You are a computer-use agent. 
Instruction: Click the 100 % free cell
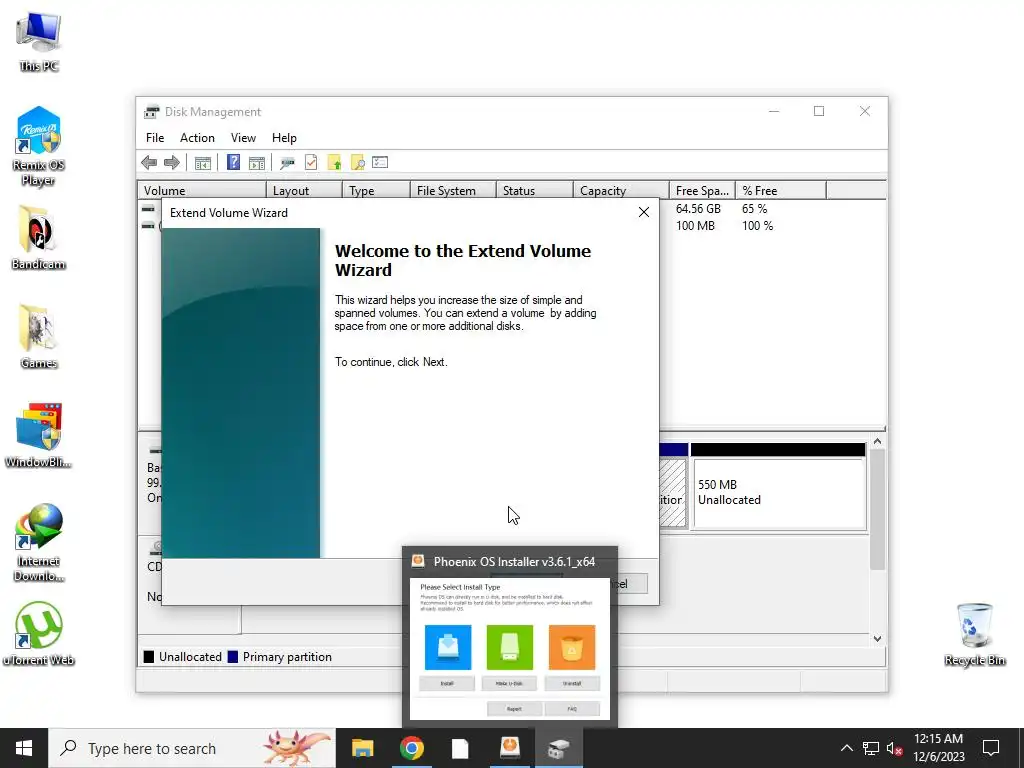tap(757, 226)
